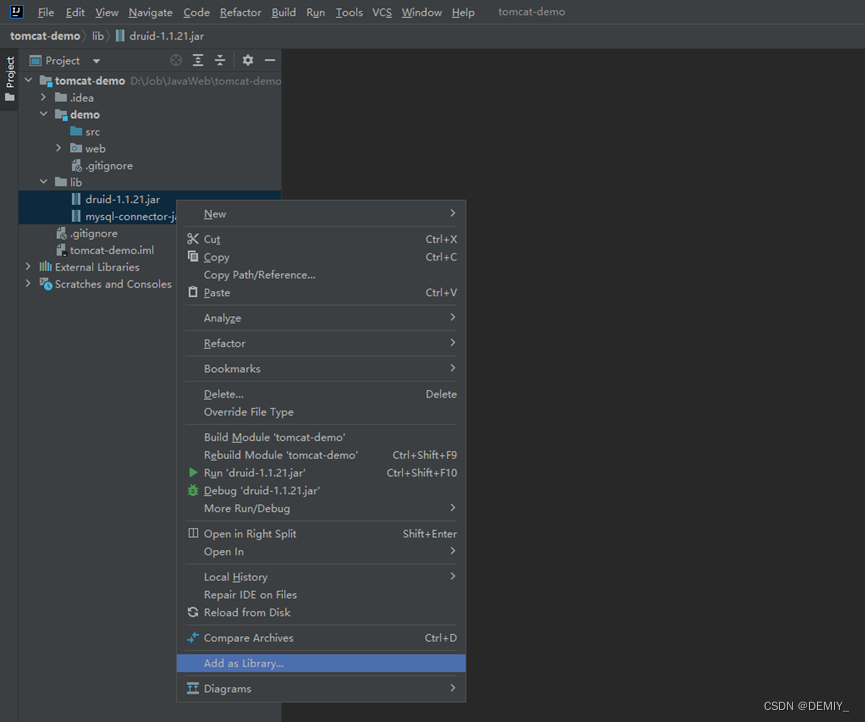Choose Delete... in the context menu
This screenshot has width=865, height=722.
click(321, 394)
